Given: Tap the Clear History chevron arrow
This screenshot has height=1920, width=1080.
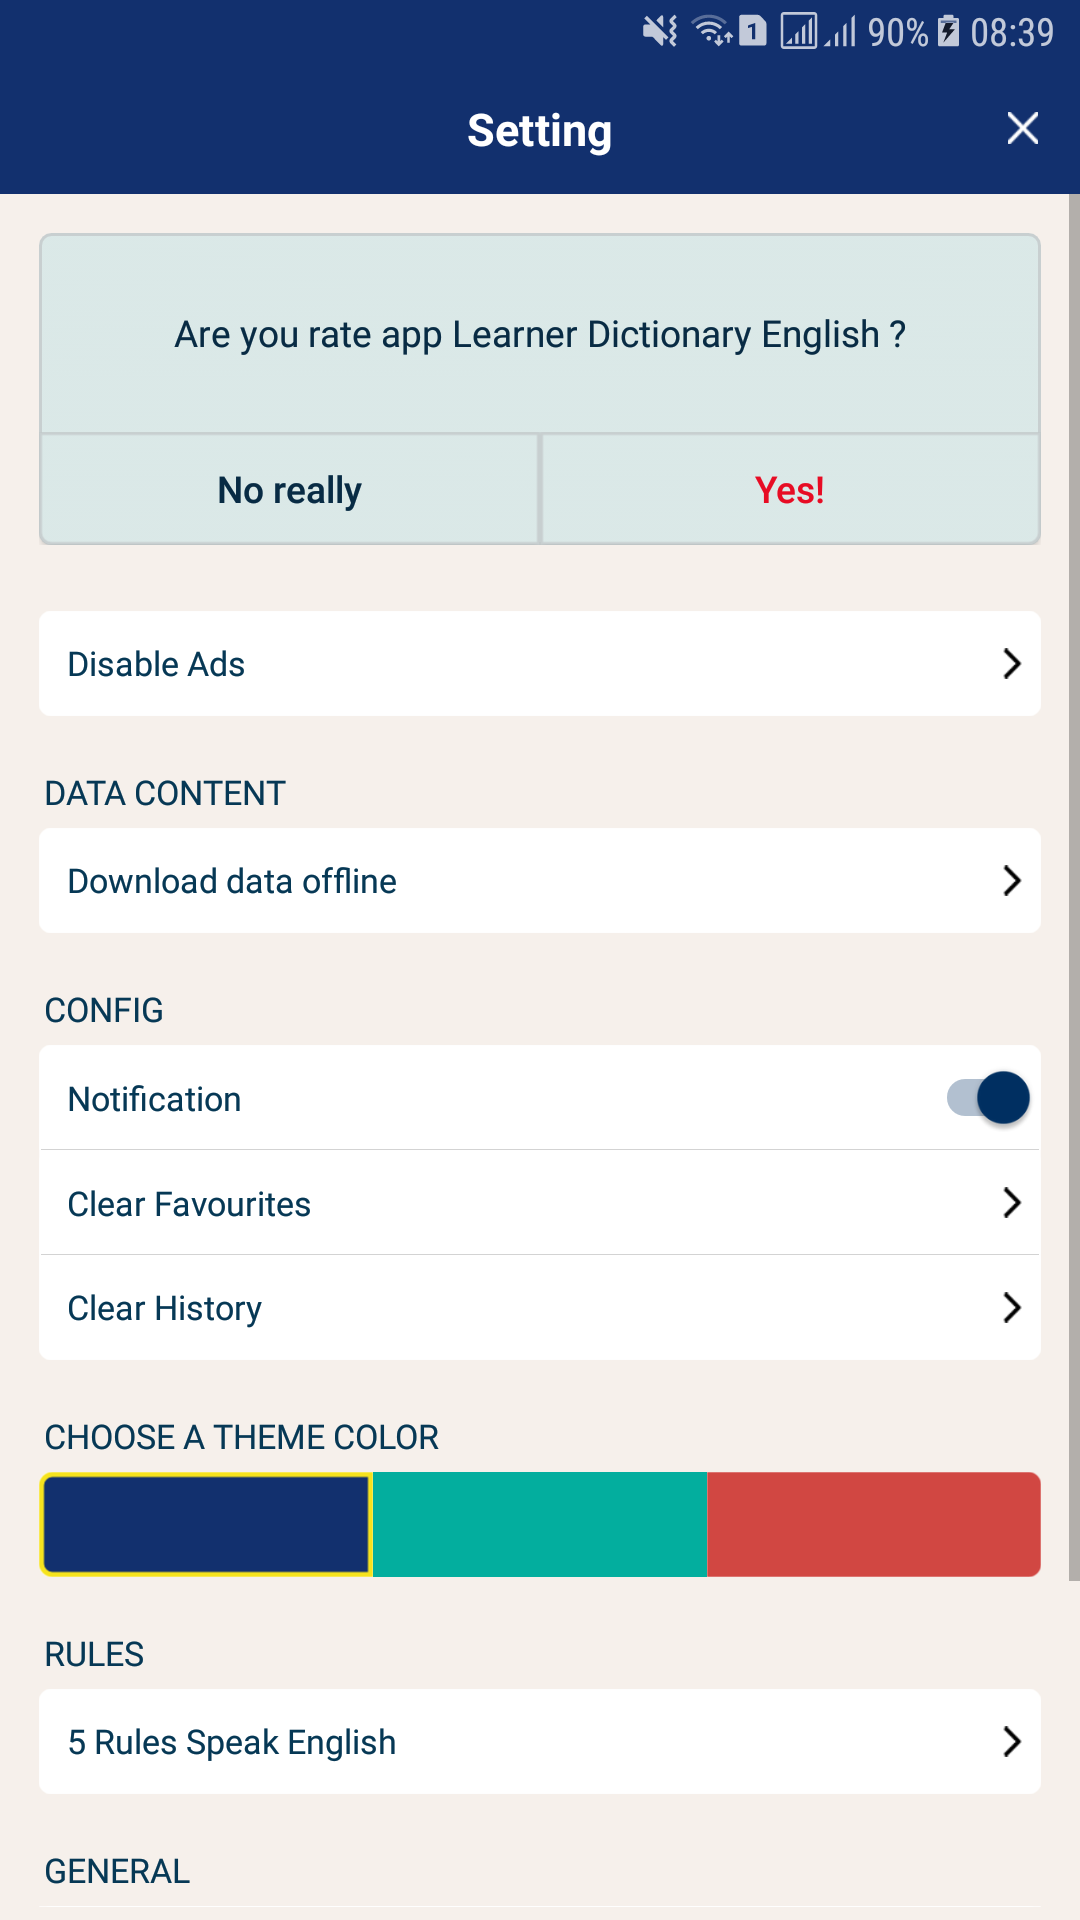Looking at the screenshot, I should pos(1012,1308).
